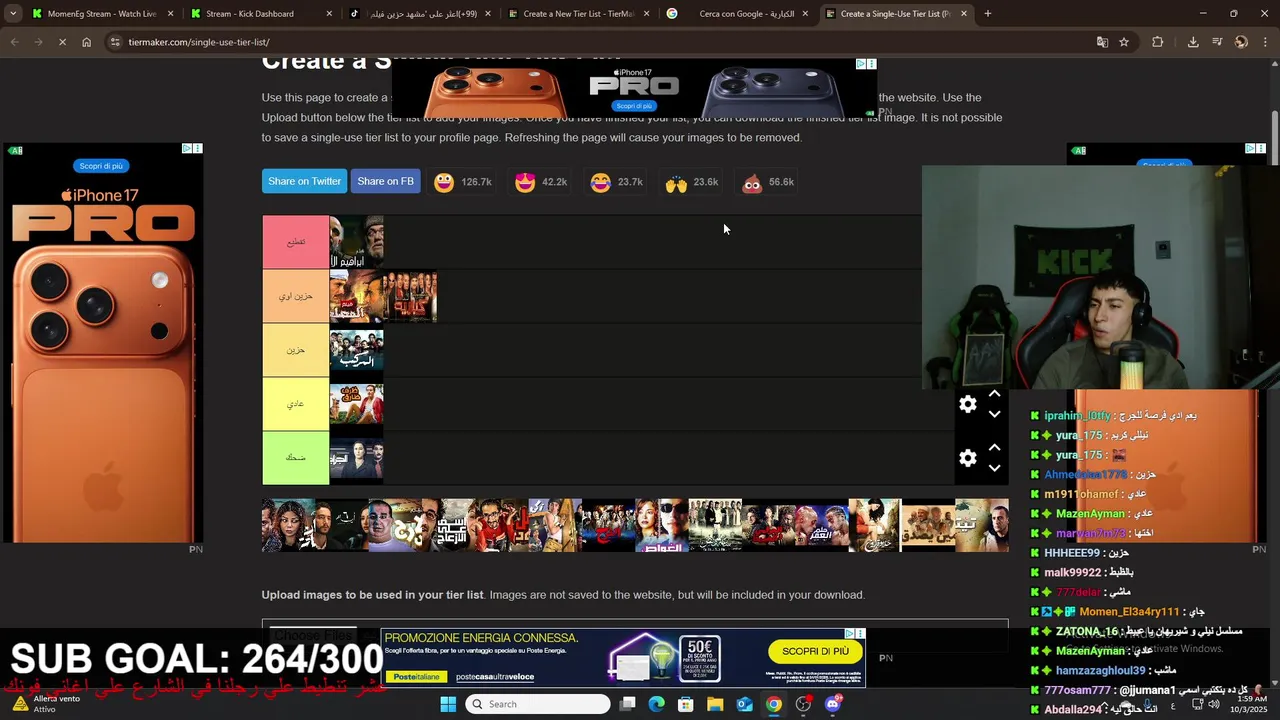Bookmark this page with the star icon
The image size is (1280, 720).
coord(1124,42)
